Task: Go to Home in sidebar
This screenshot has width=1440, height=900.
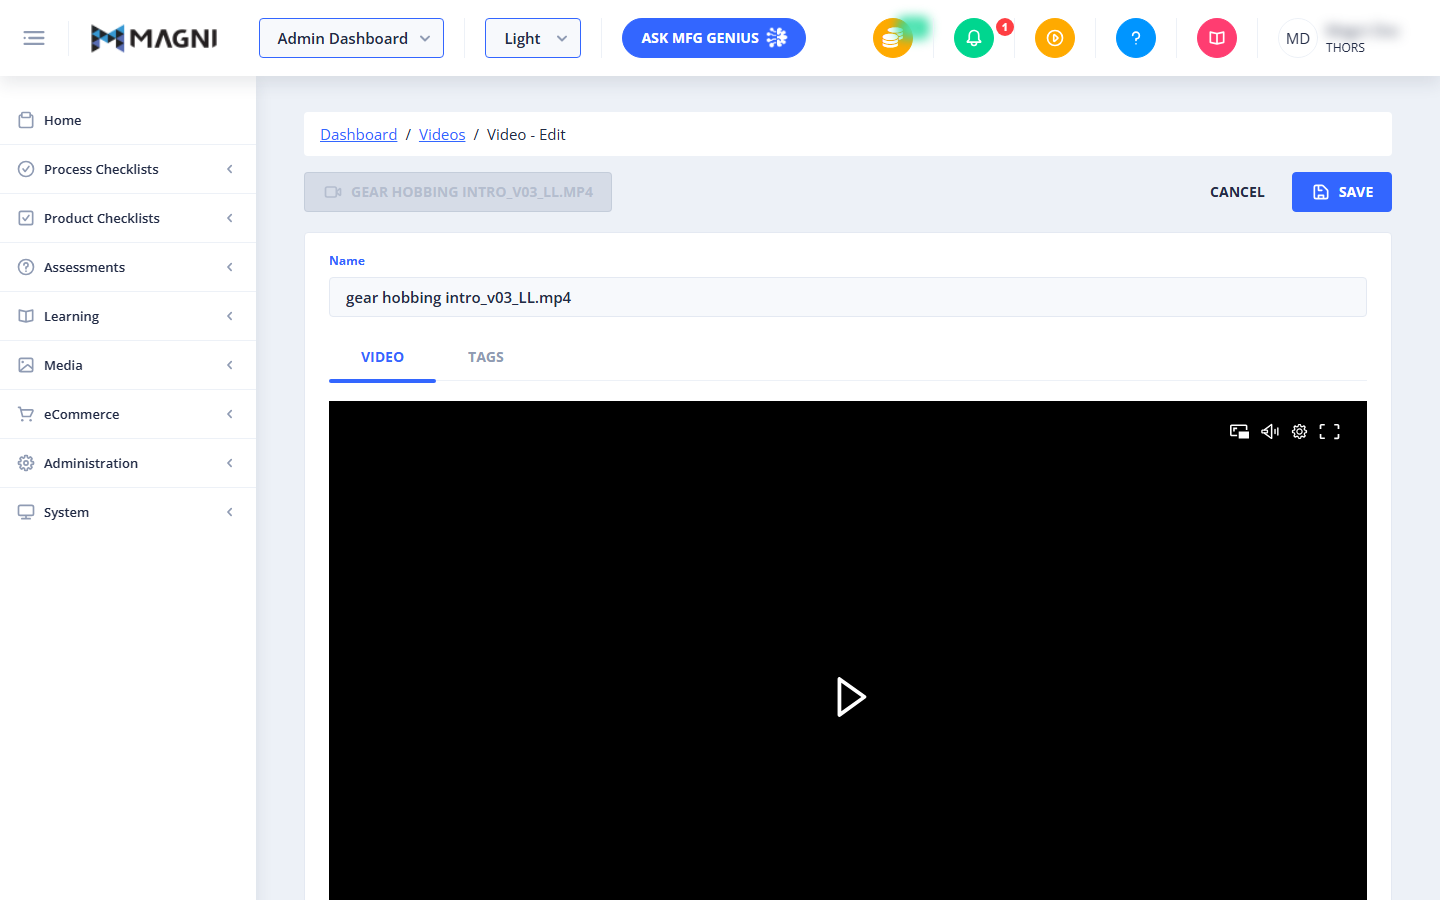Action: 128,120
